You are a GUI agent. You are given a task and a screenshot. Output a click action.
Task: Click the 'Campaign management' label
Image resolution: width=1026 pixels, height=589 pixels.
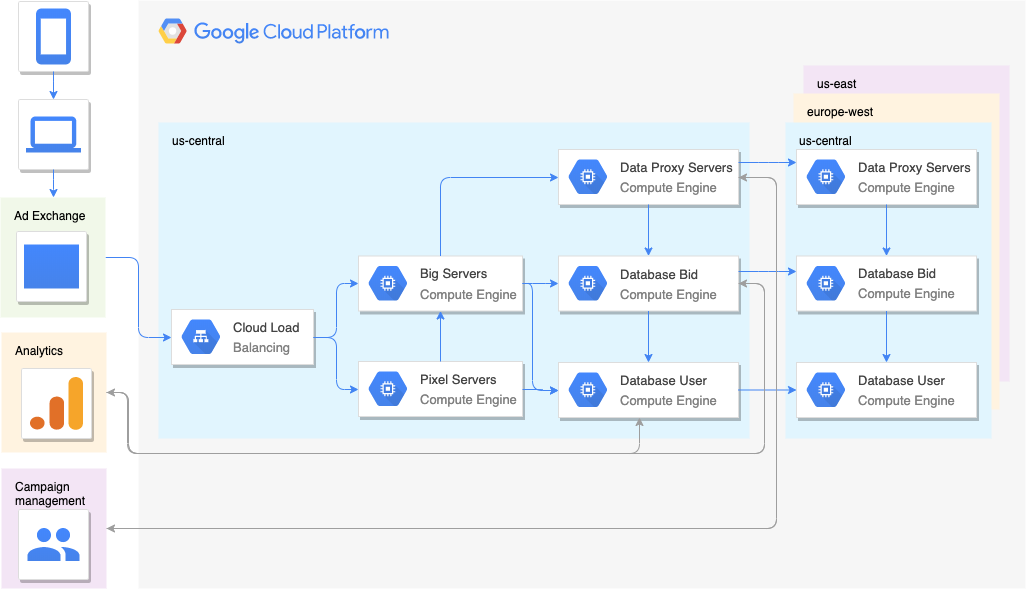click(50, 493)
